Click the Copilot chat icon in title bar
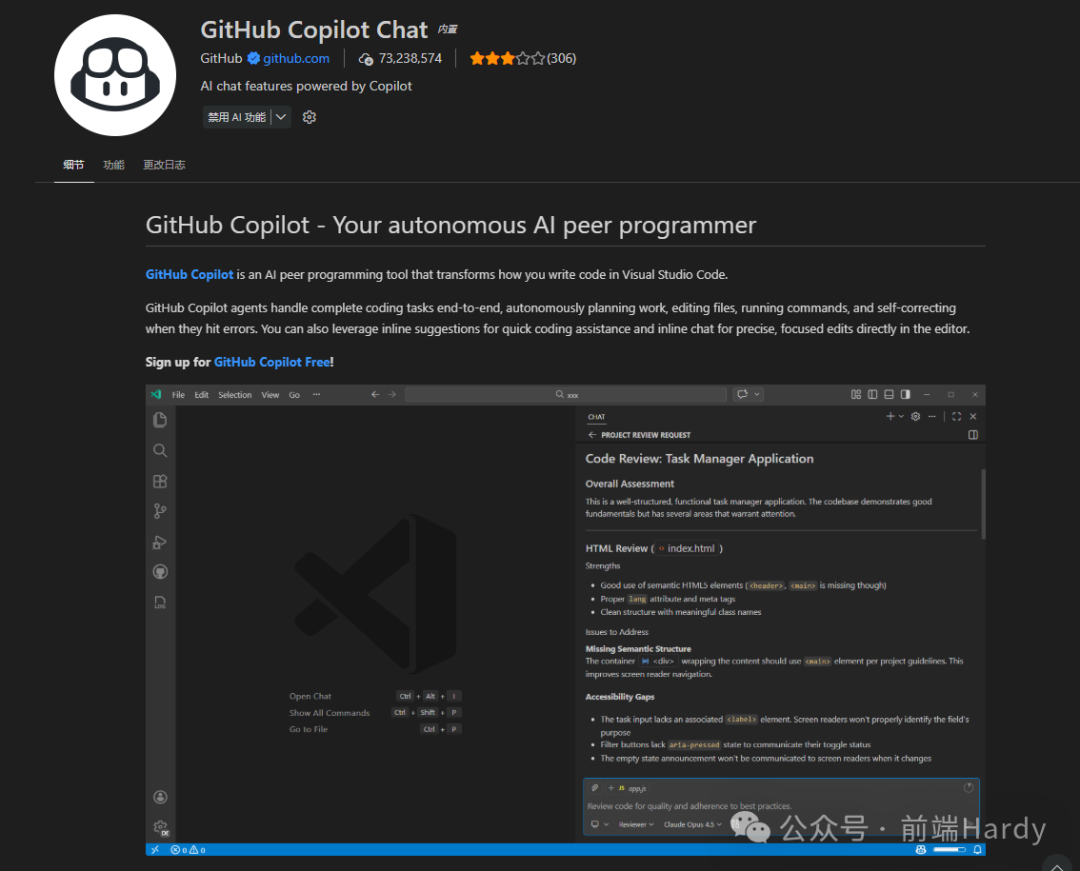The height and width of the screenshot is (871, 1080). [x=742, y=395]
